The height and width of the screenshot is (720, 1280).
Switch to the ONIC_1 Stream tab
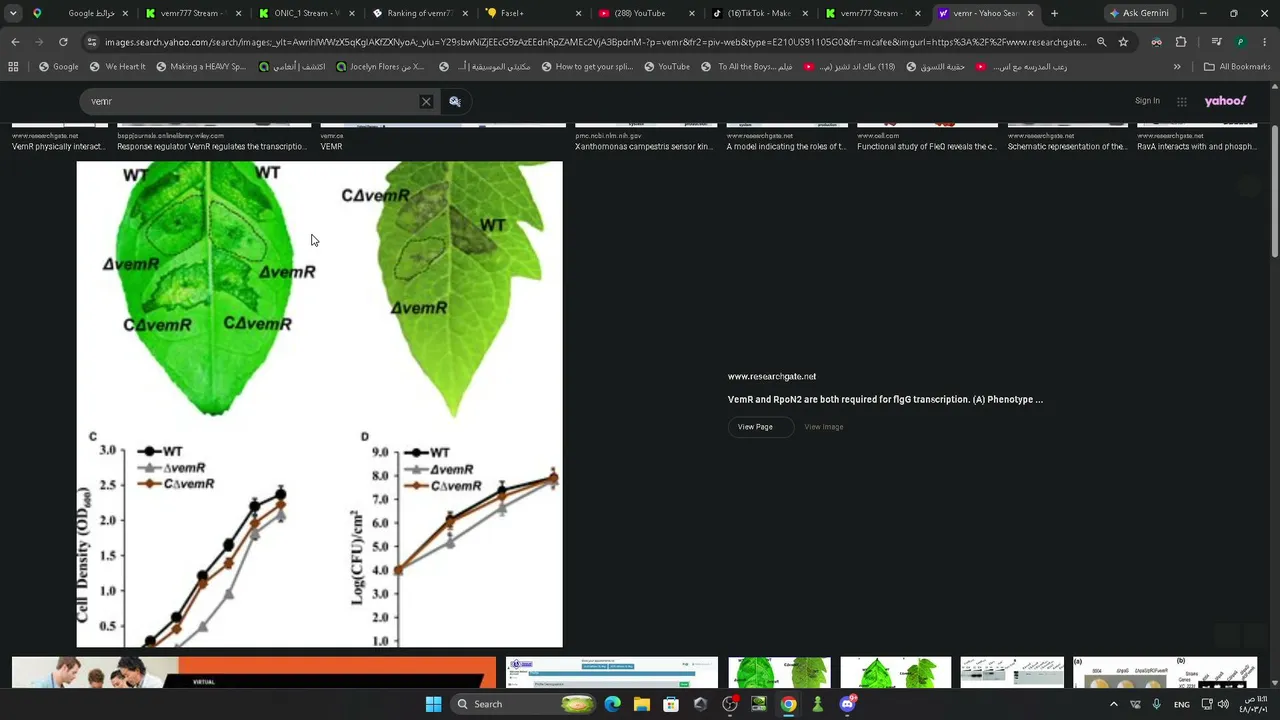305,13
